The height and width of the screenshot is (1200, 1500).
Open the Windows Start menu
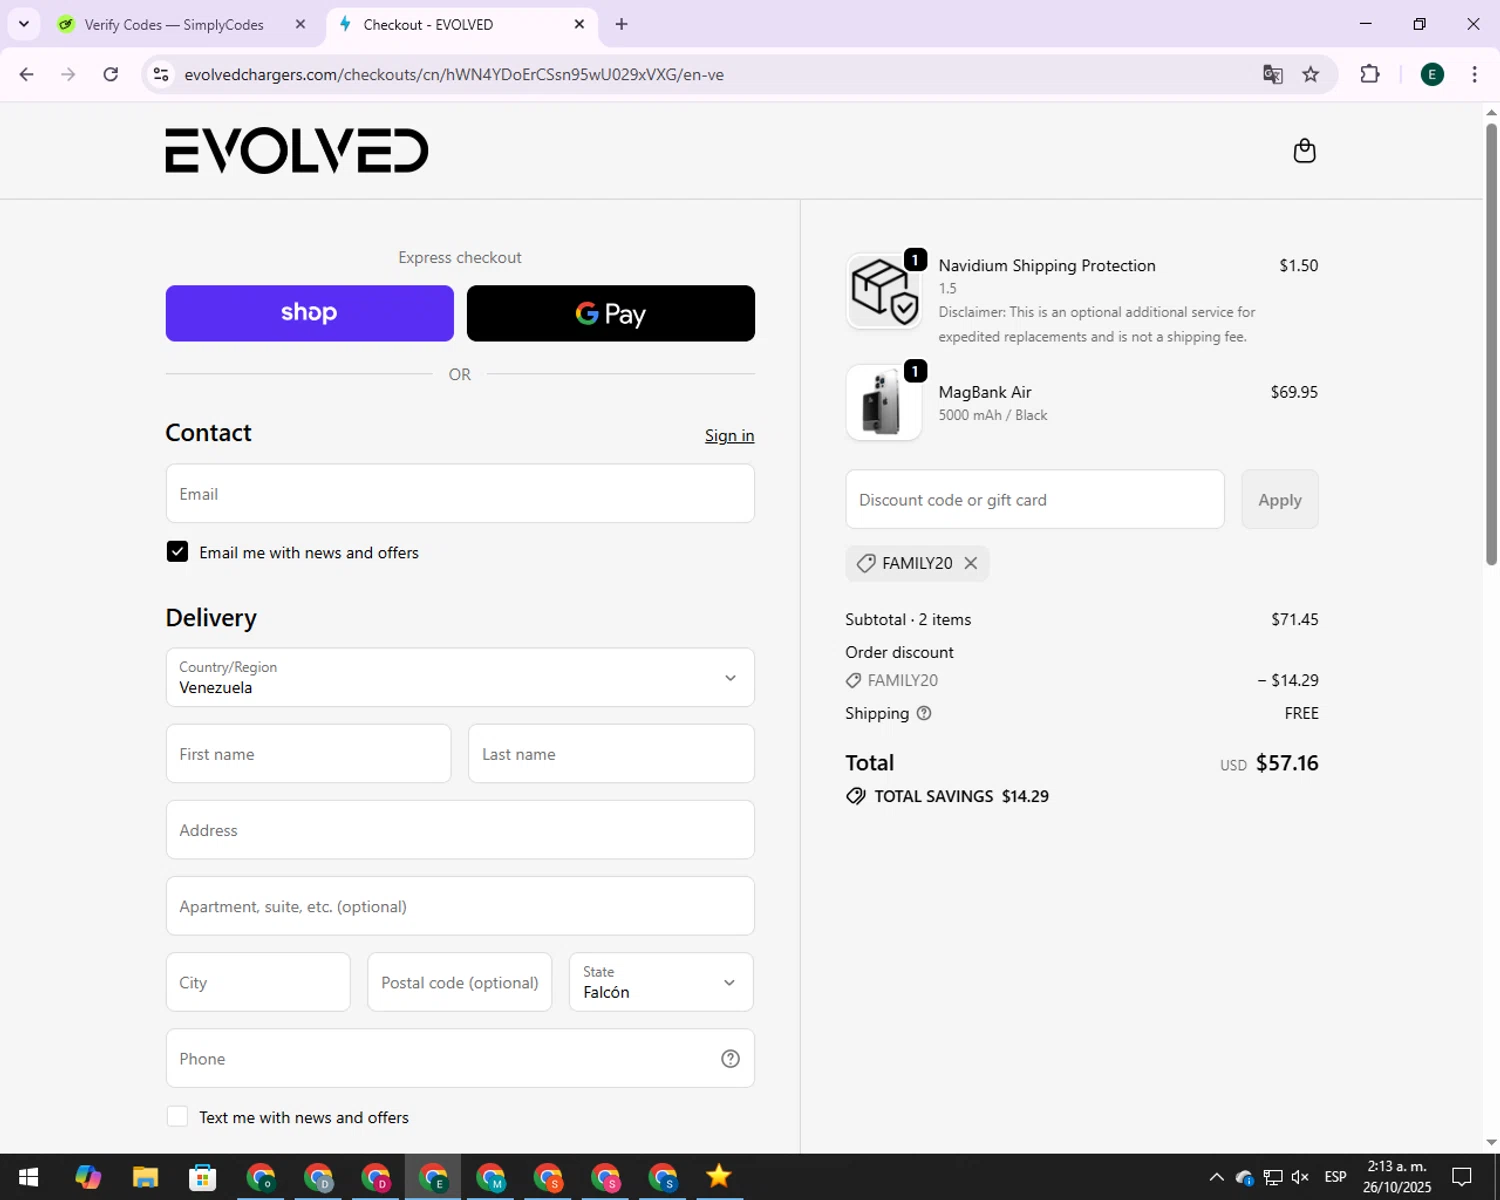[x=28, y=1177]
